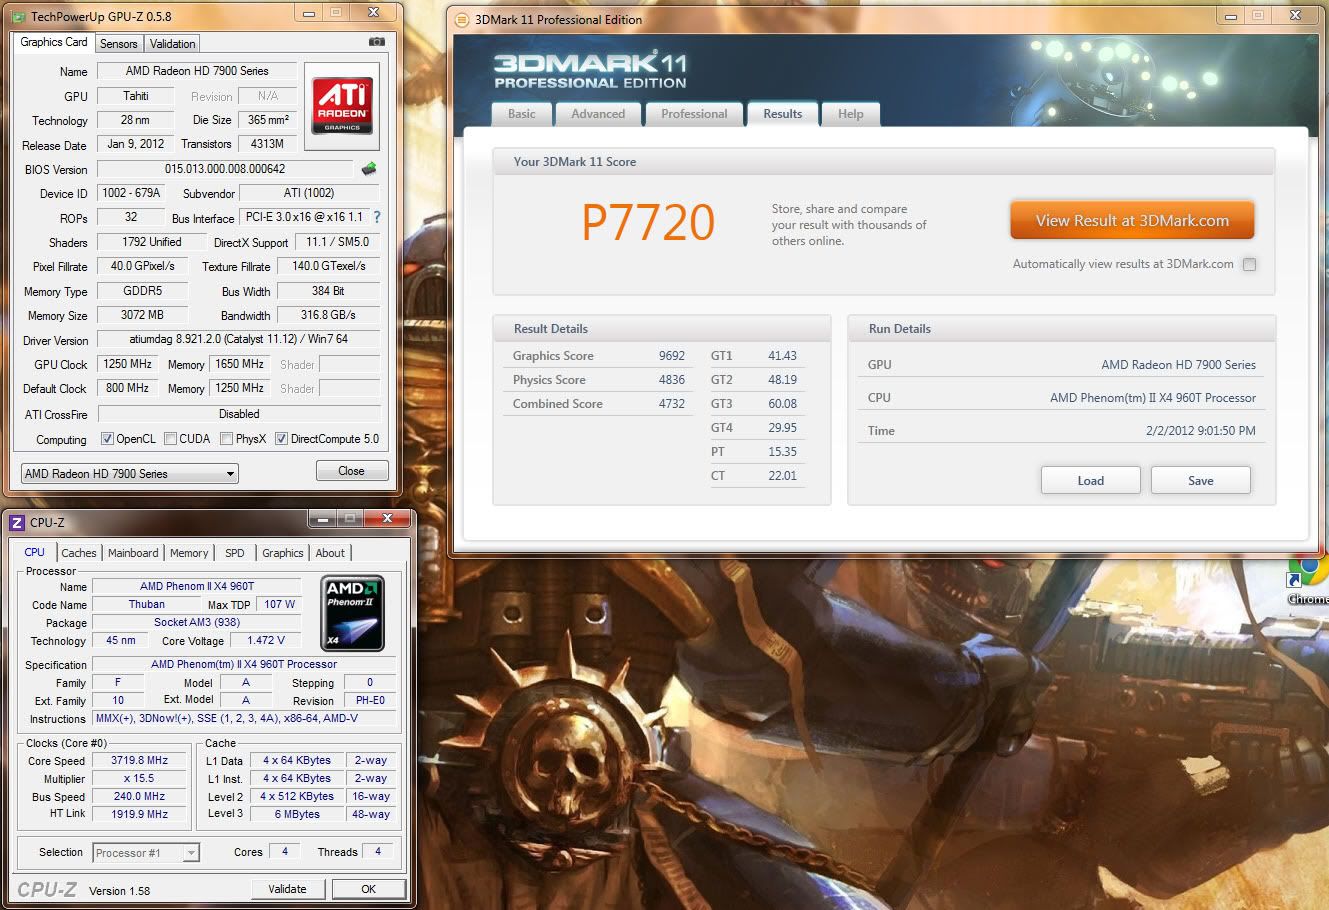
Task: Click the Load button in Run Details
Action: pyautogui.click(x=1091, y=480)
